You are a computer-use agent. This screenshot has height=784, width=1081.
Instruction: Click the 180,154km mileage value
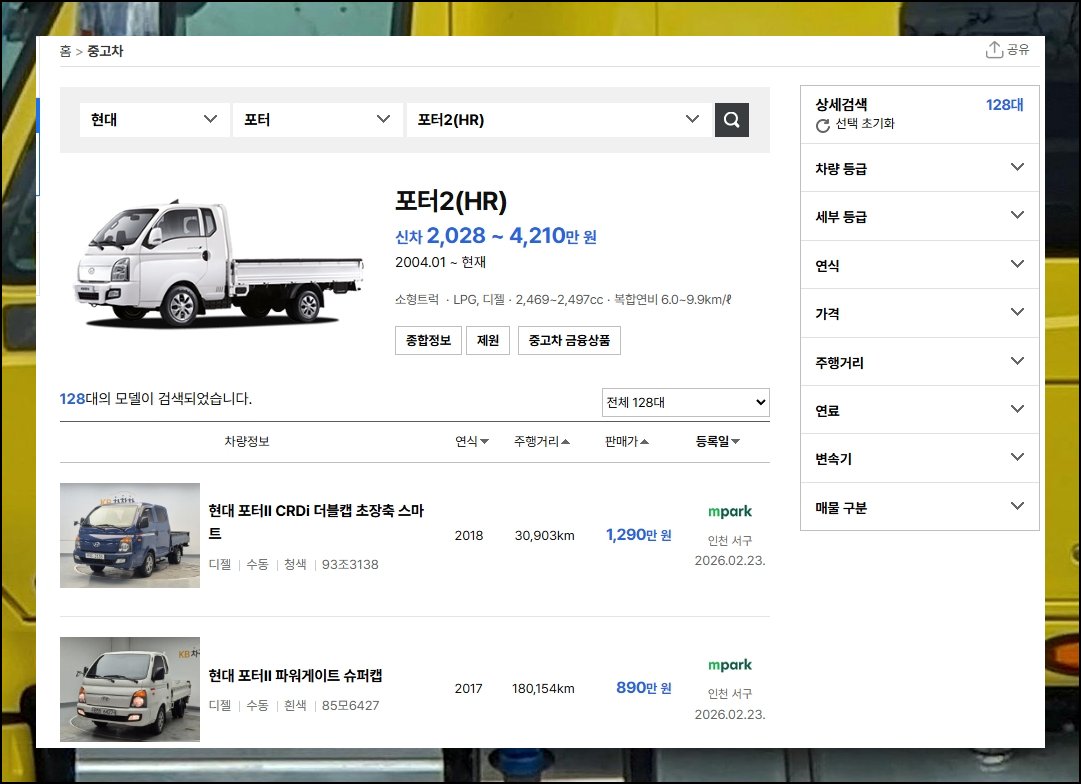coord(543,689)
